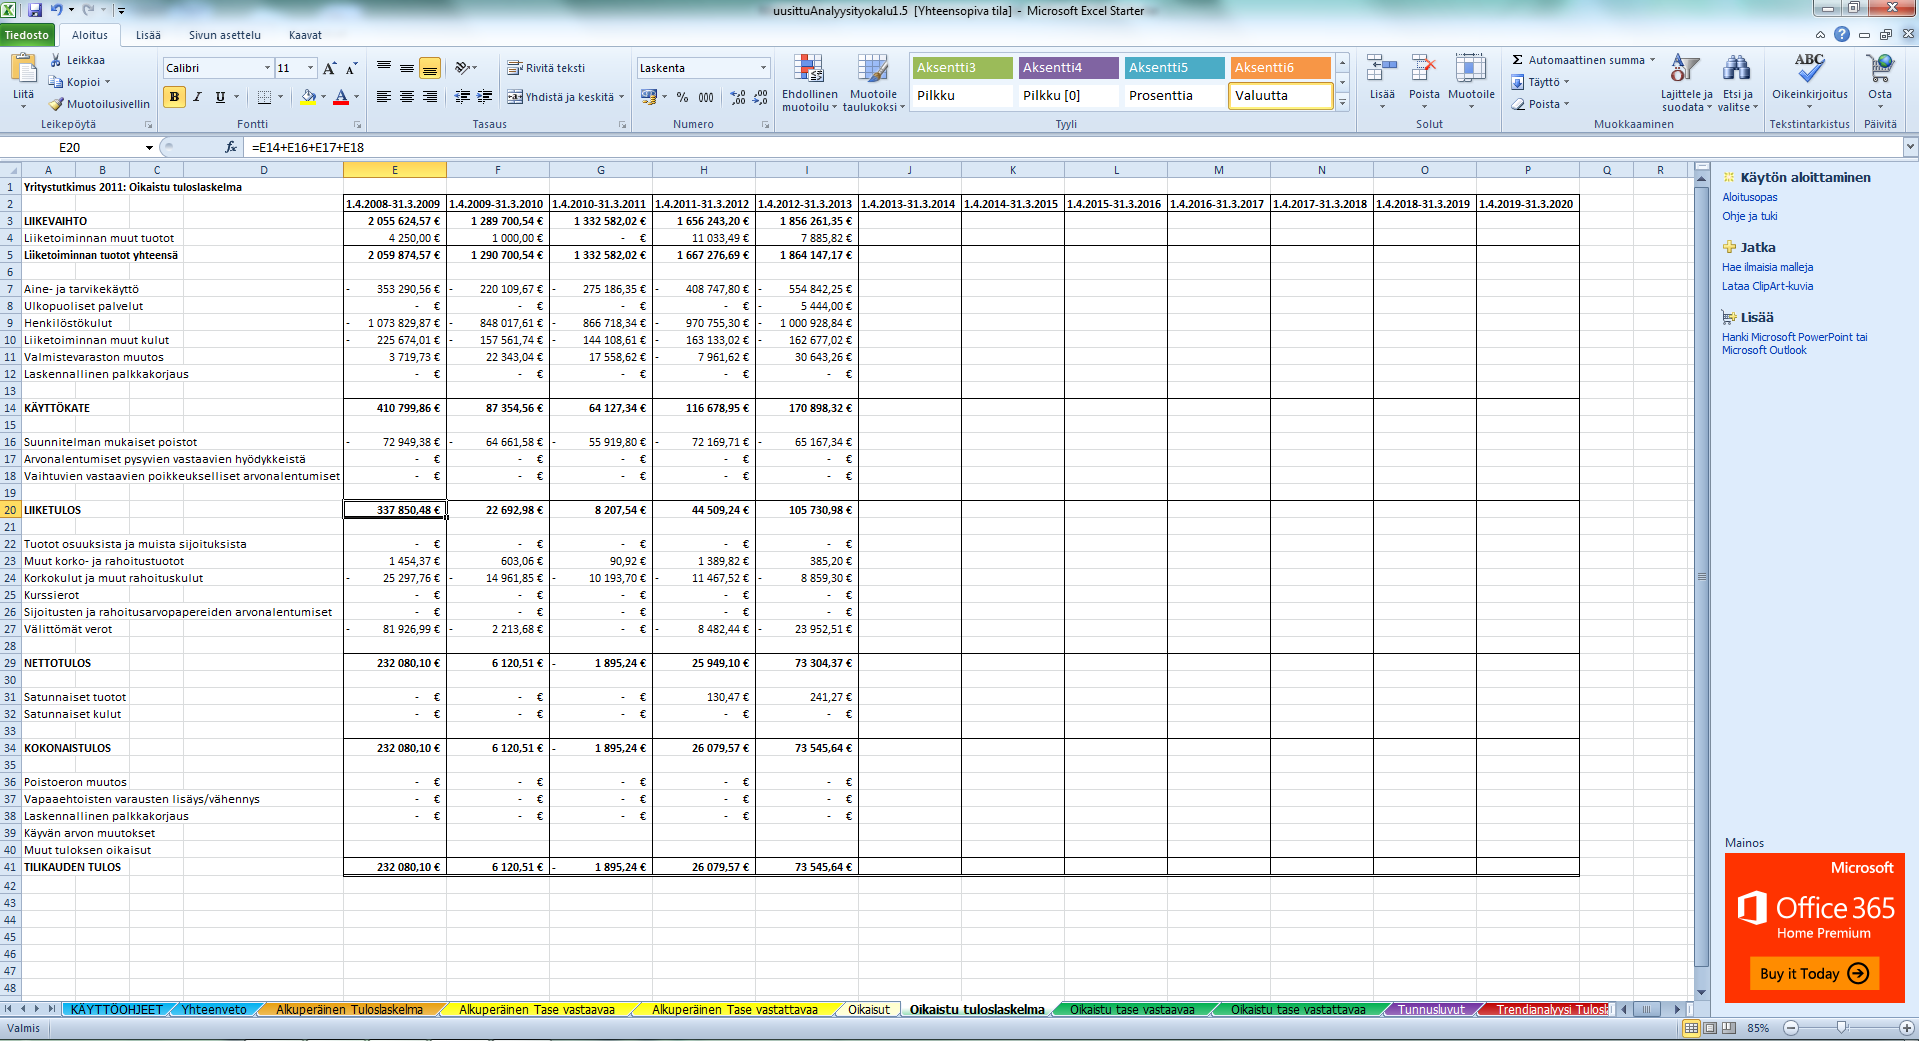
Task: Toggle italic formatting button
Action: tap(197, 97)
